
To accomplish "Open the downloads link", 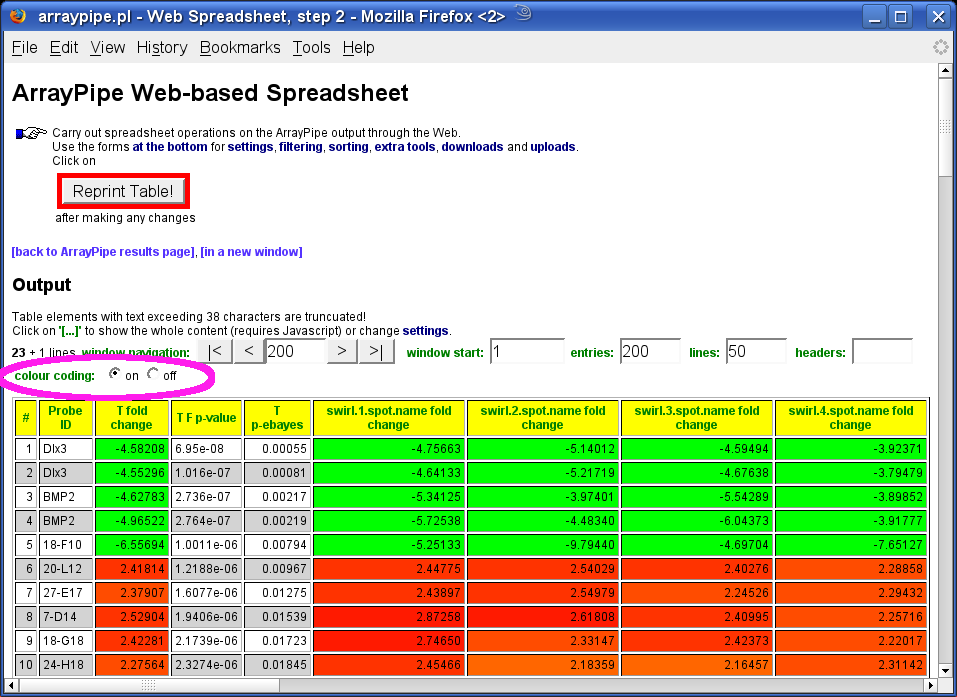I will tap(472, 147).
